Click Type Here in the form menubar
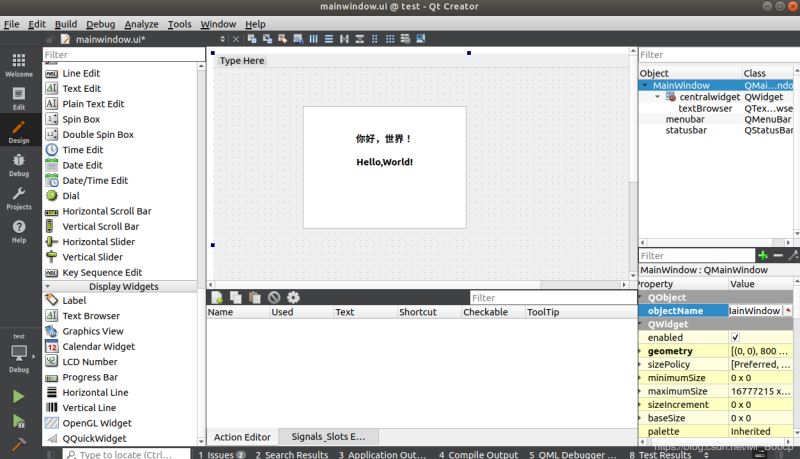800x459 pixels. [x=241, y=60]
